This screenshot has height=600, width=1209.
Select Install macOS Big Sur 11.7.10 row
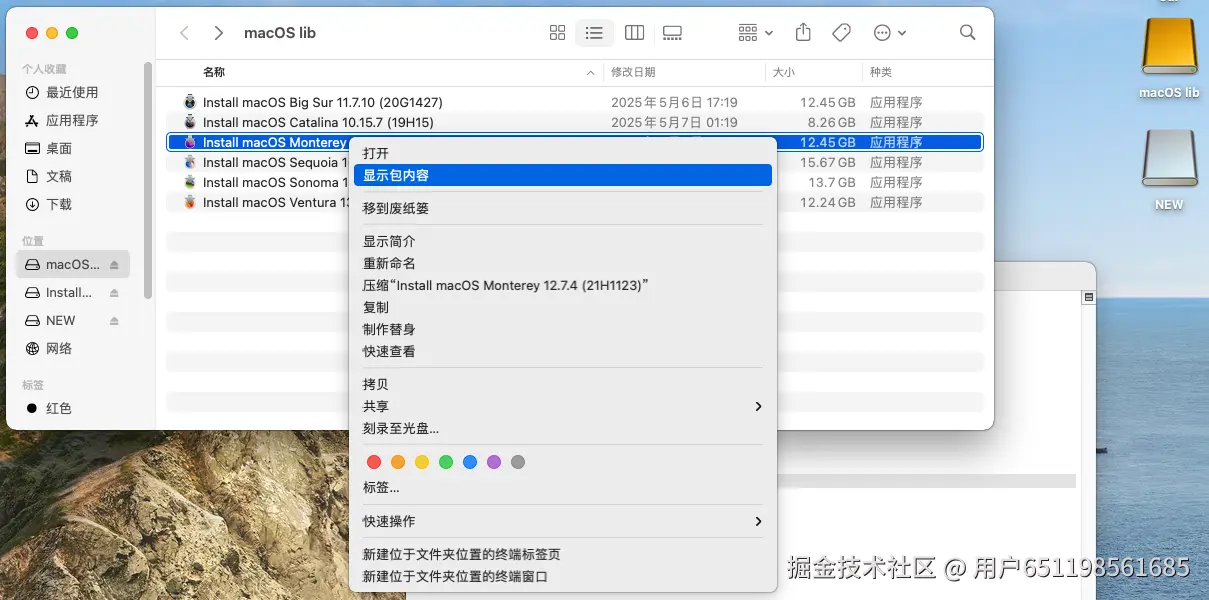[x=575, y=102]
